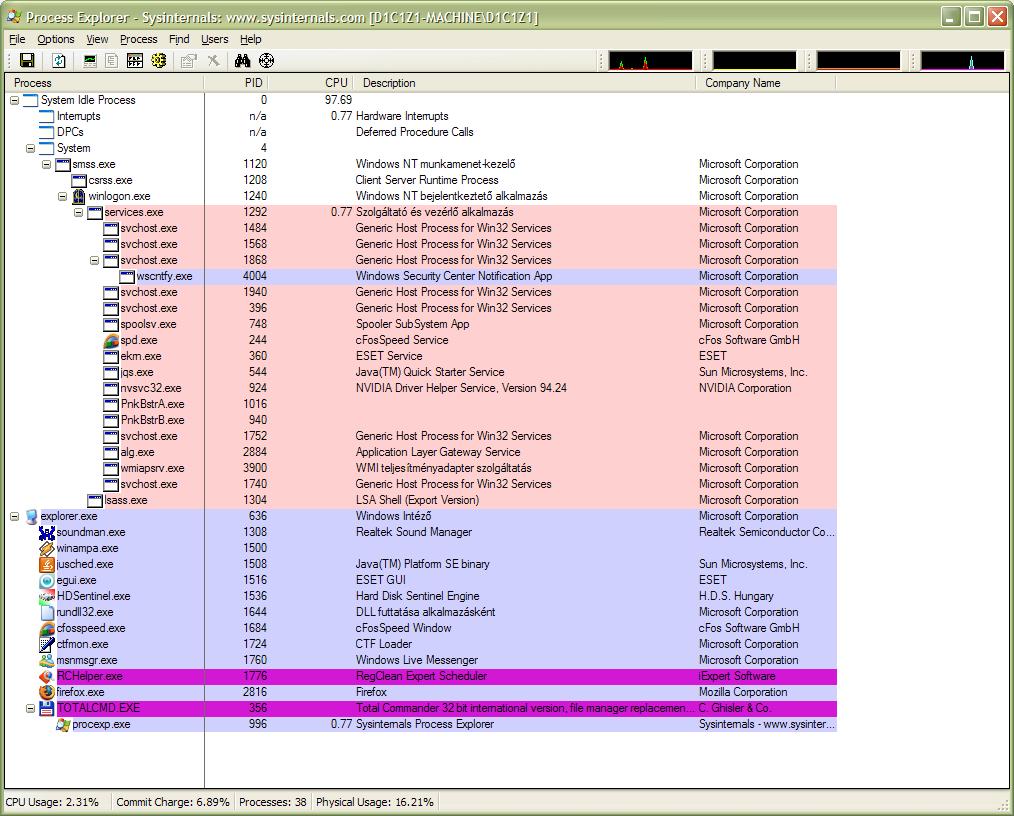Open the third mini graph in toolbar
This screenshot has height=816, width=1014.
(858, 61)
